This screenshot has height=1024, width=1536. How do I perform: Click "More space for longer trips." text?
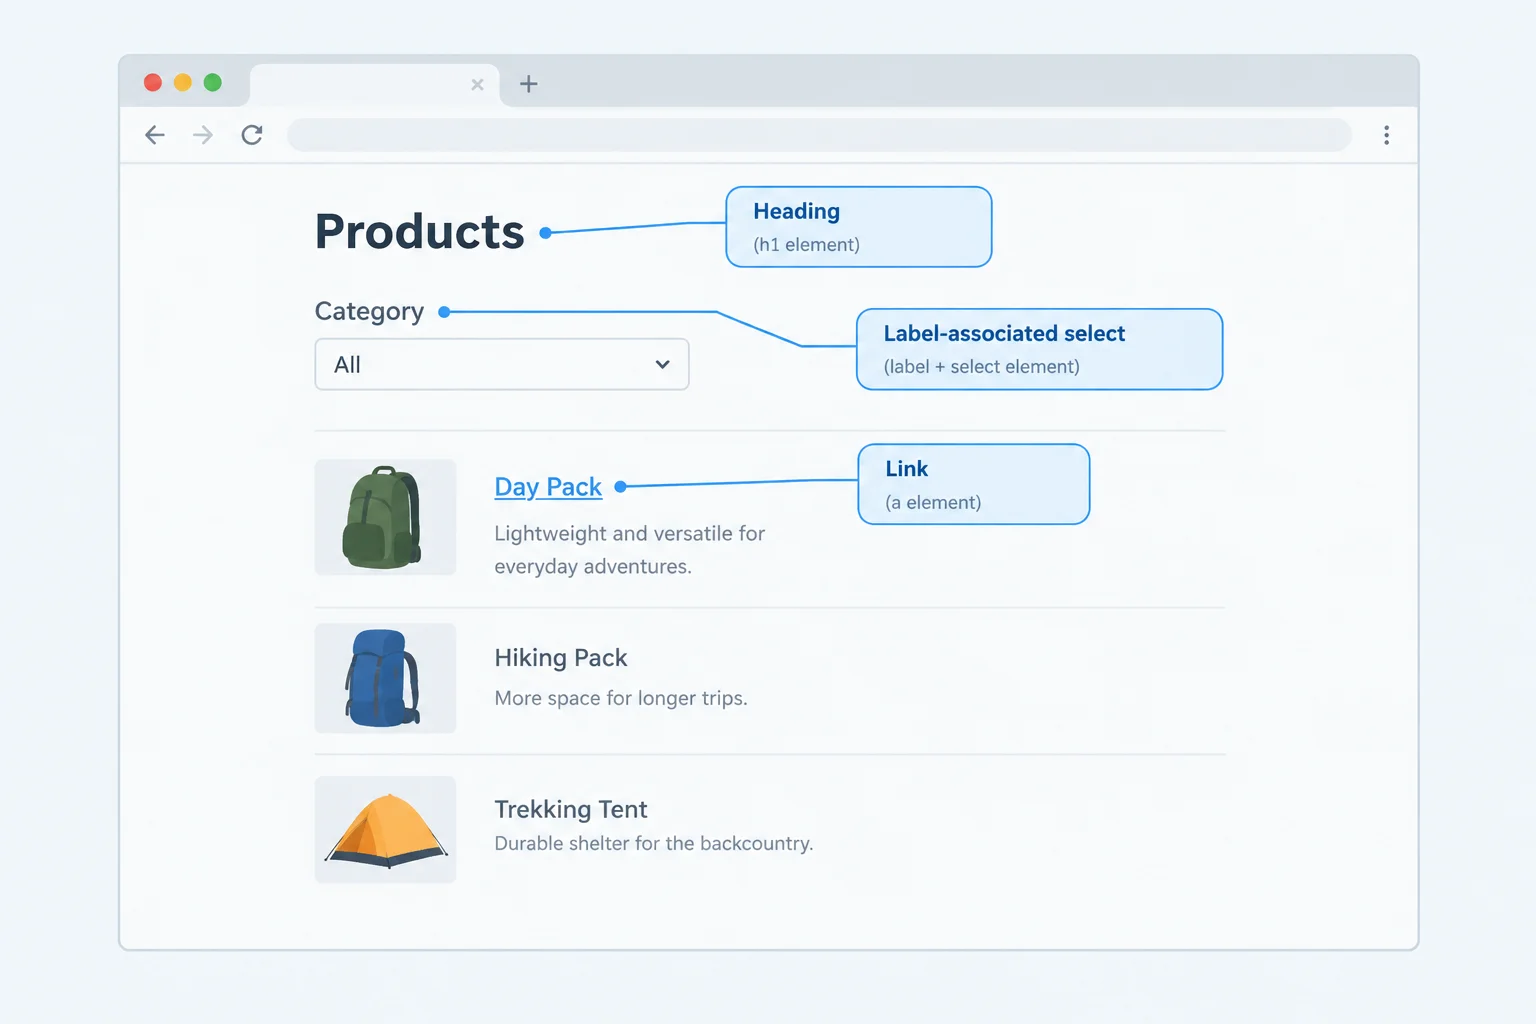tap(621, 698)
